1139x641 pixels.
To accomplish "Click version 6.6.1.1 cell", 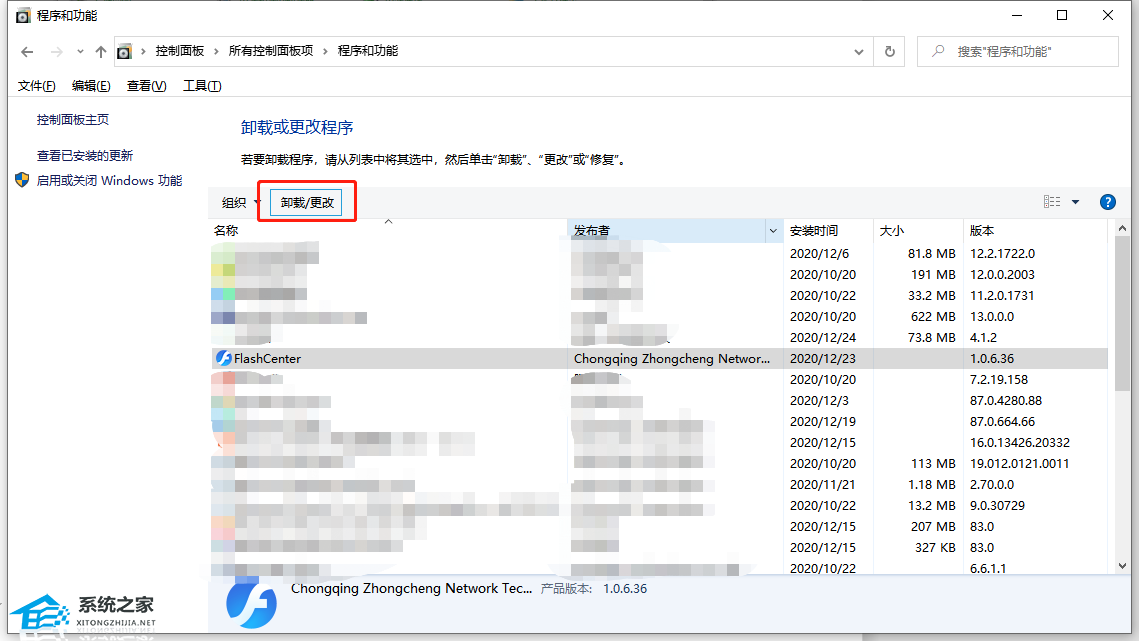I will [x=988, y=568].
